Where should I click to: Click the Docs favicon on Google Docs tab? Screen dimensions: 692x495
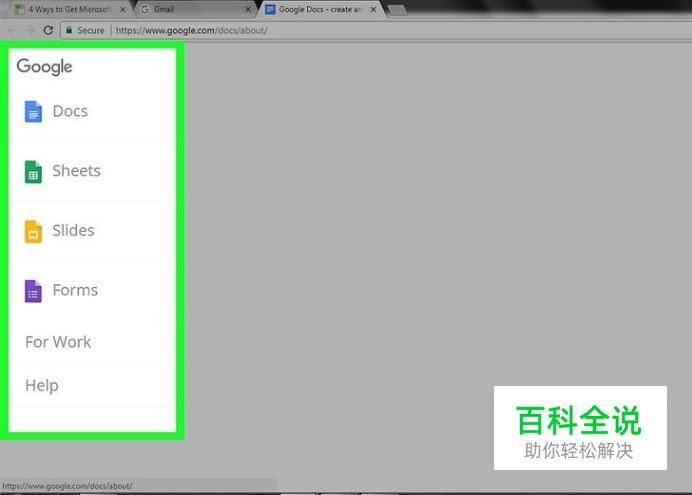click(x=271, y=9)
